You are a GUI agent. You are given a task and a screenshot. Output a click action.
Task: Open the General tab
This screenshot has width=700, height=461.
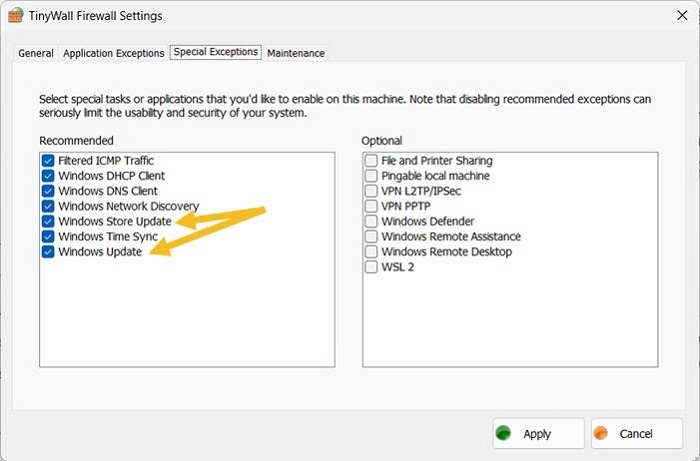pos(36,53)
